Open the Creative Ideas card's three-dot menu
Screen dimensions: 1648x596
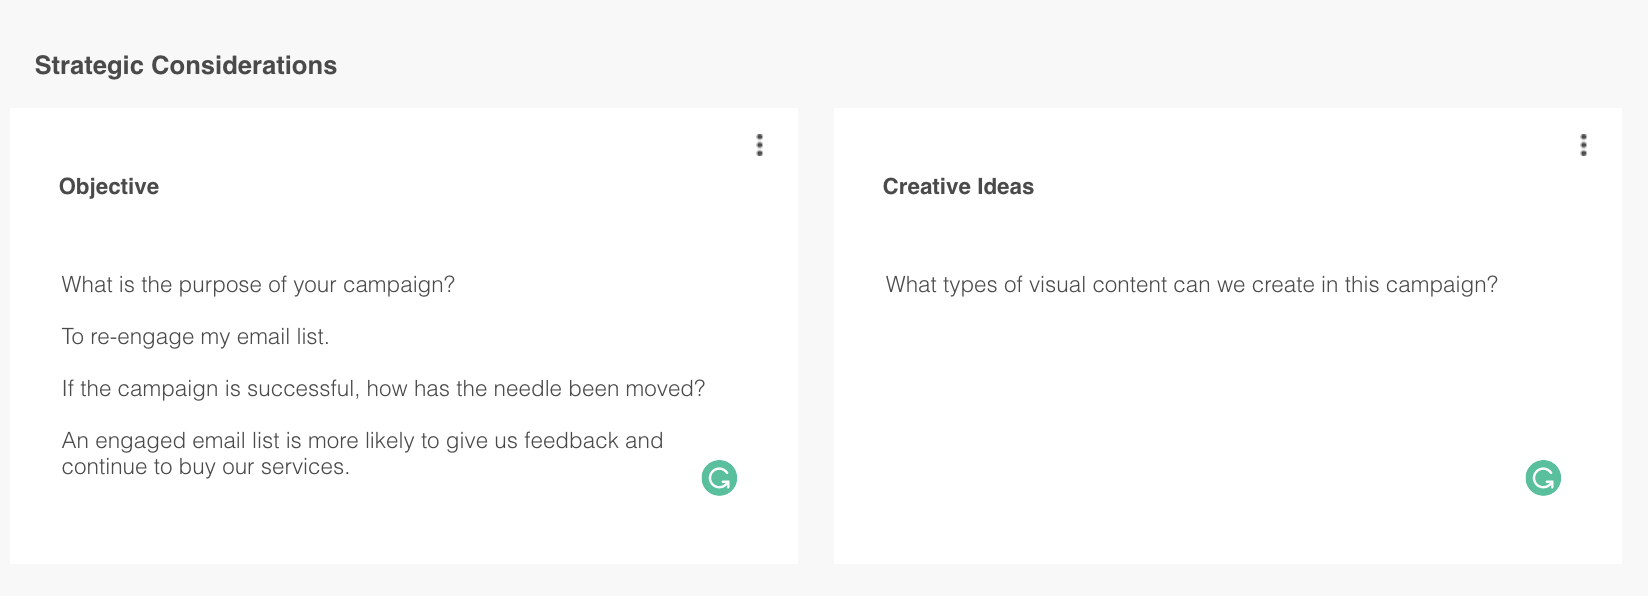point(1583,145)
